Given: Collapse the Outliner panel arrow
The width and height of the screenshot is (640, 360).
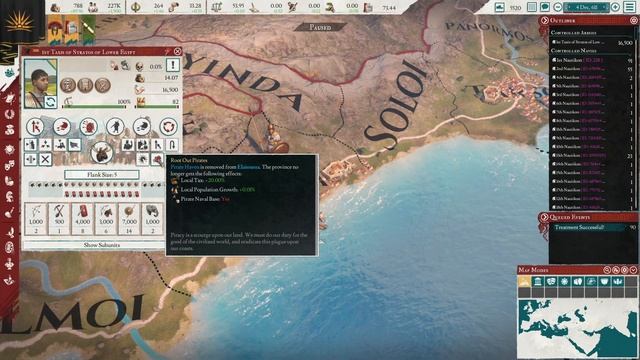Looking at the screenshot, I should [x=544, y=20].
